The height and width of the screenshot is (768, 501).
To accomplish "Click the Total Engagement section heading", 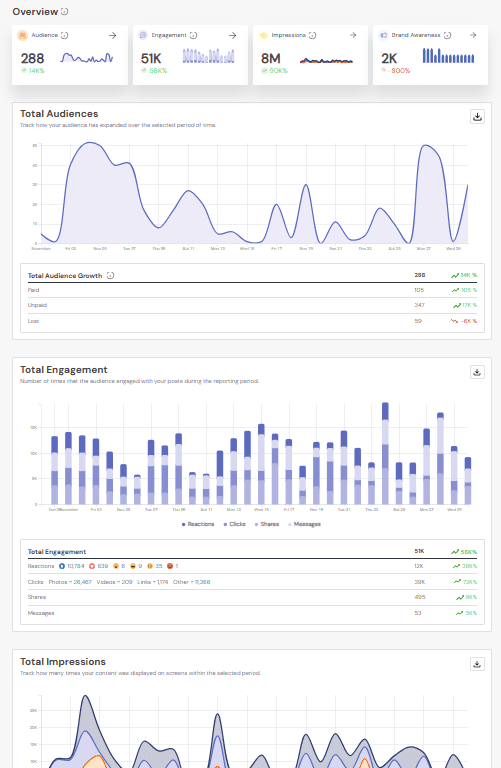I will tap(64, 370).
